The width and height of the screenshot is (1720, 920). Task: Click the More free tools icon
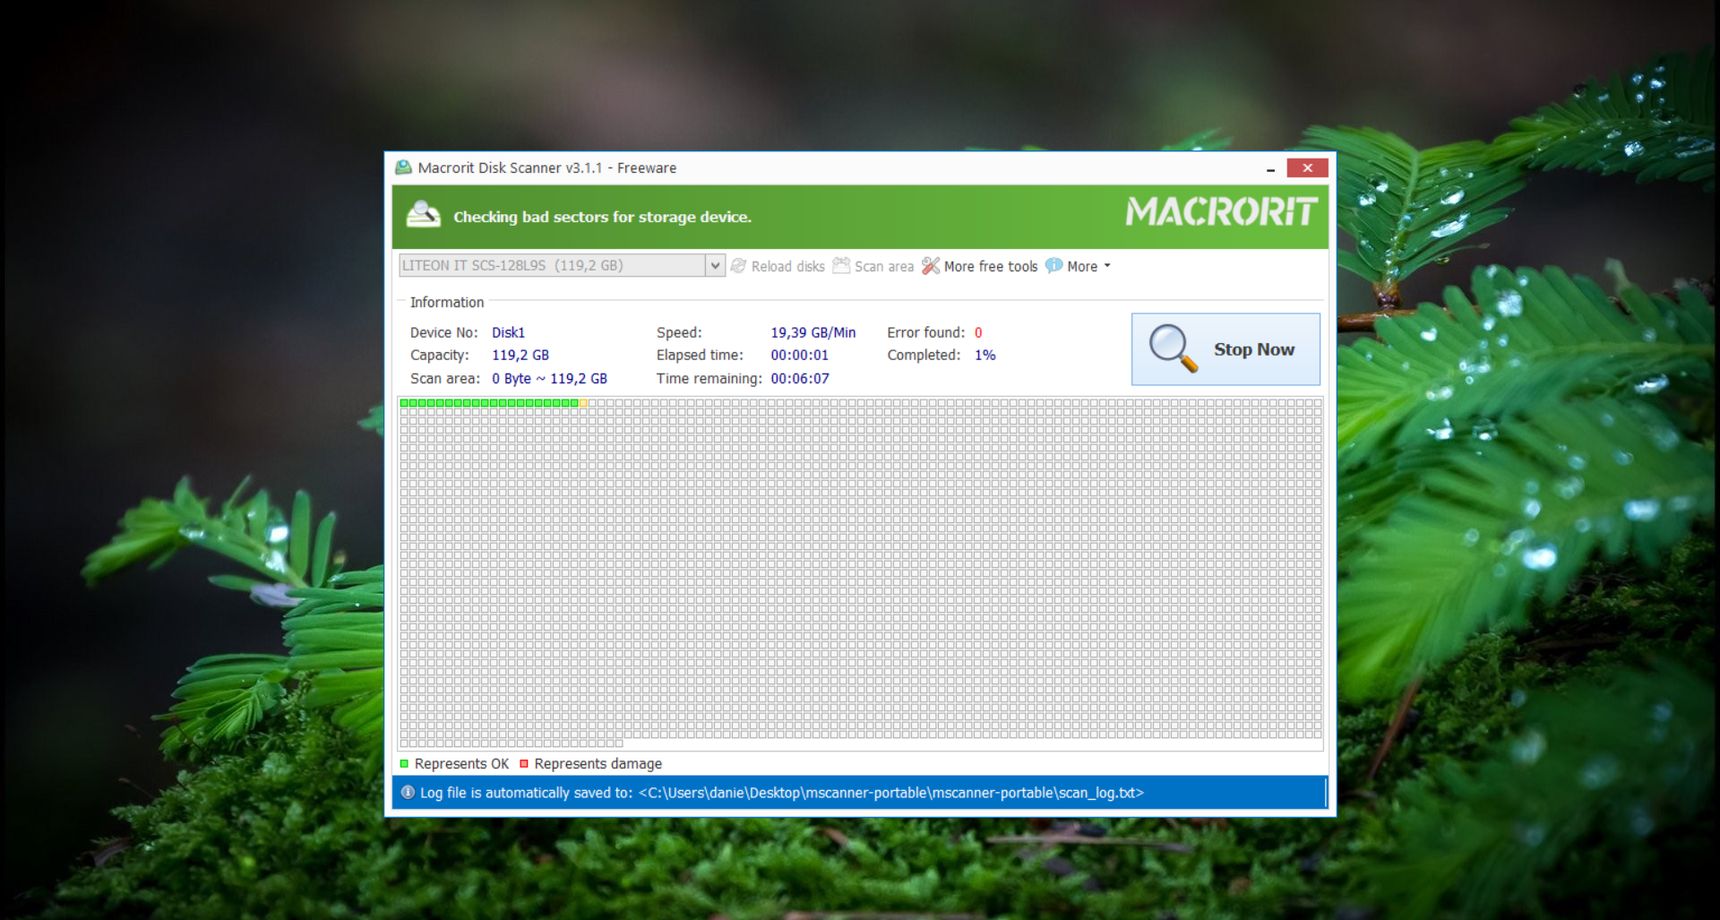[930, 265]
